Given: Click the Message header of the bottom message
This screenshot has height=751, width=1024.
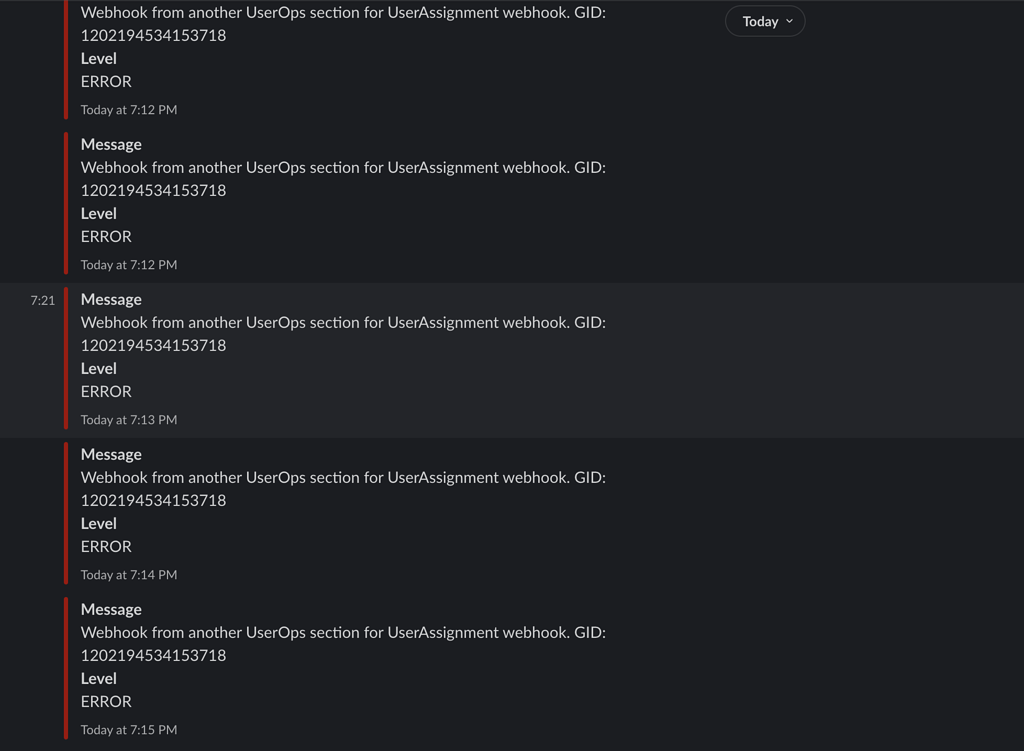Looking at the screenshot, I should (x=110, y=609).
